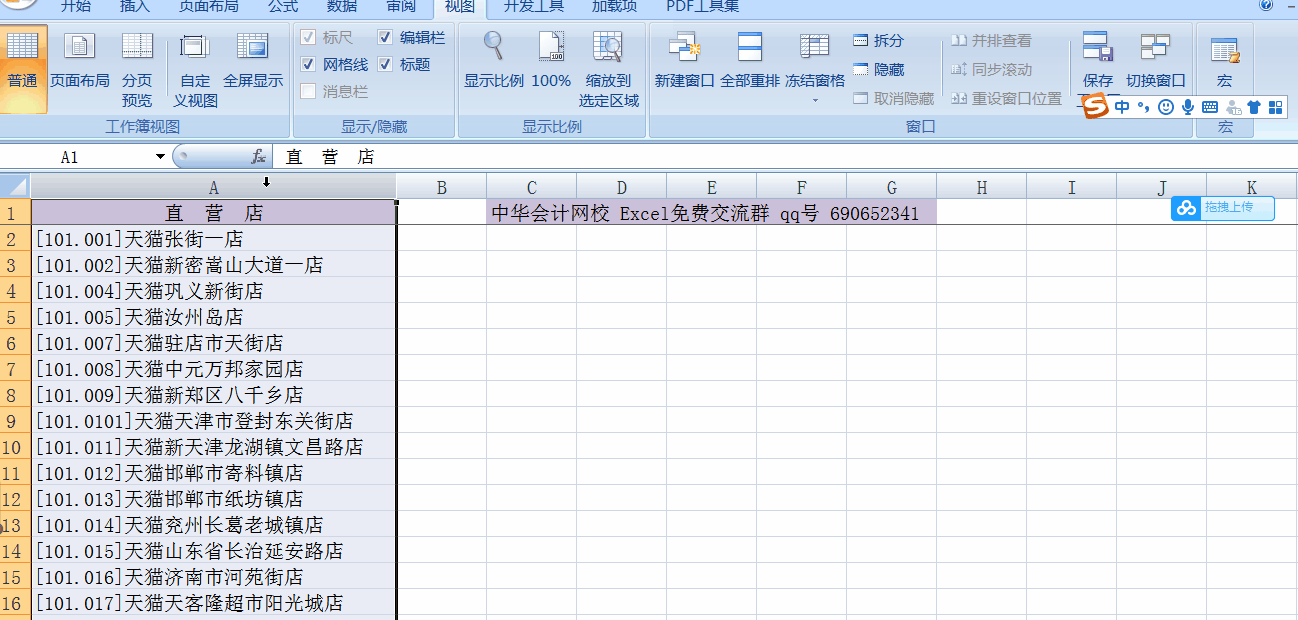Viewport: 1298px width, 620px height.
Task: Select column K header
Action: (1252, 186)
